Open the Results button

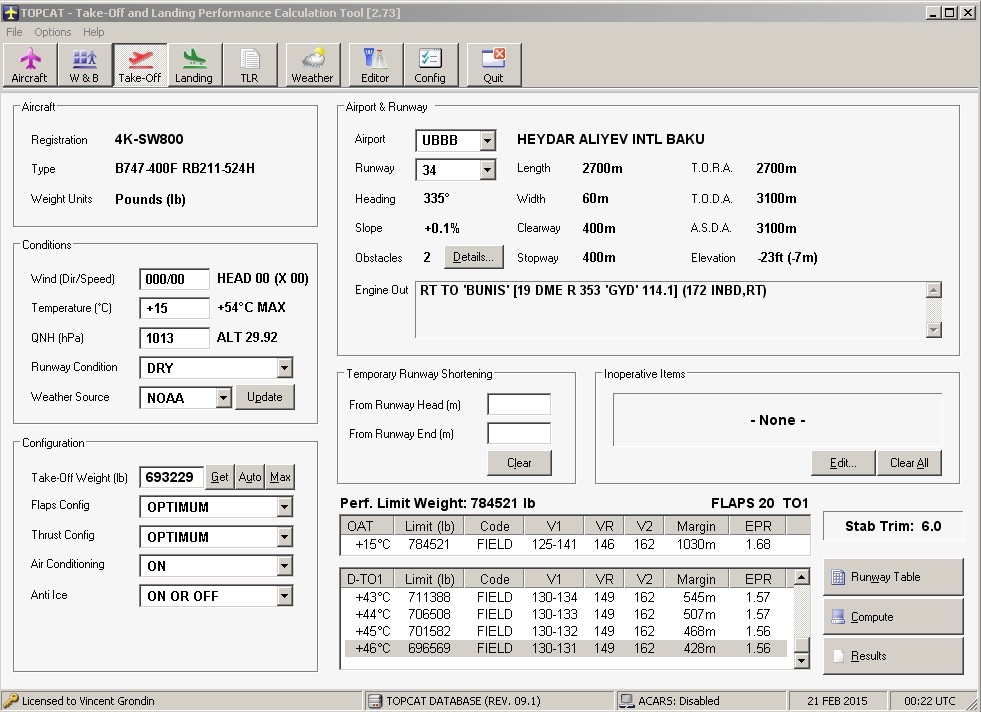point(893,656)
